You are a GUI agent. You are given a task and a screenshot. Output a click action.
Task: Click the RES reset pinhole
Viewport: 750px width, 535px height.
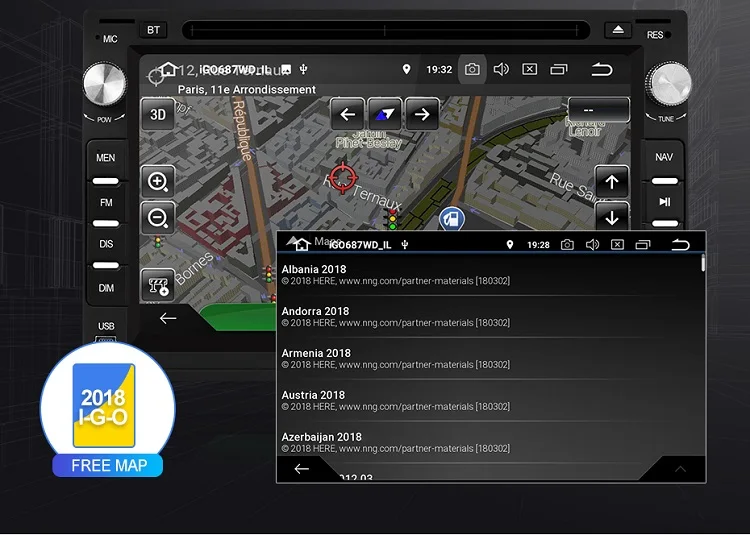[668, 35]
